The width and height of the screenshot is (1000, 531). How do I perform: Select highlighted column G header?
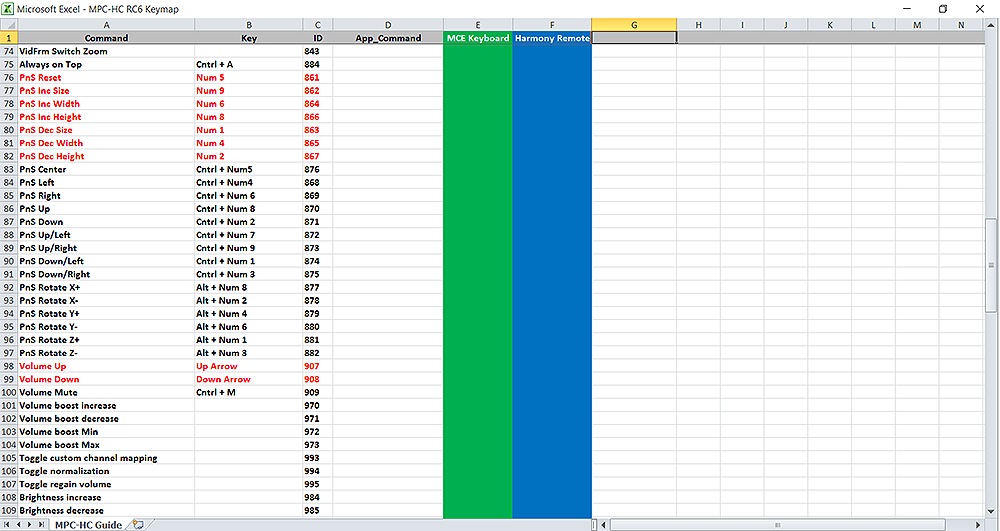634,25
